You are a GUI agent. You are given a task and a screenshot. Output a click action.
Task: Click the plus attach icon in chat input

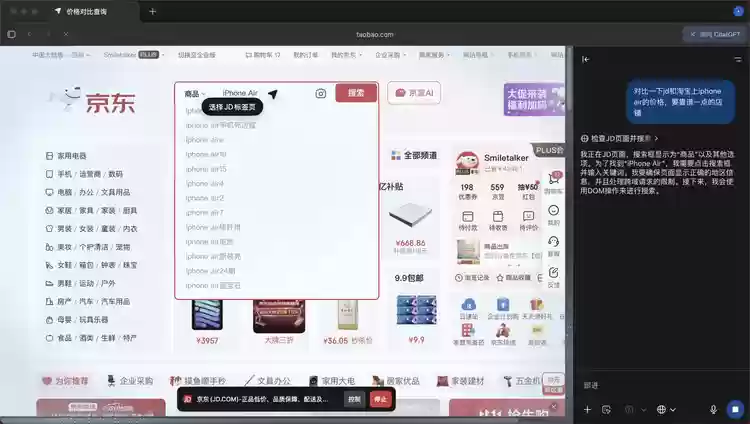pos(587,409)
